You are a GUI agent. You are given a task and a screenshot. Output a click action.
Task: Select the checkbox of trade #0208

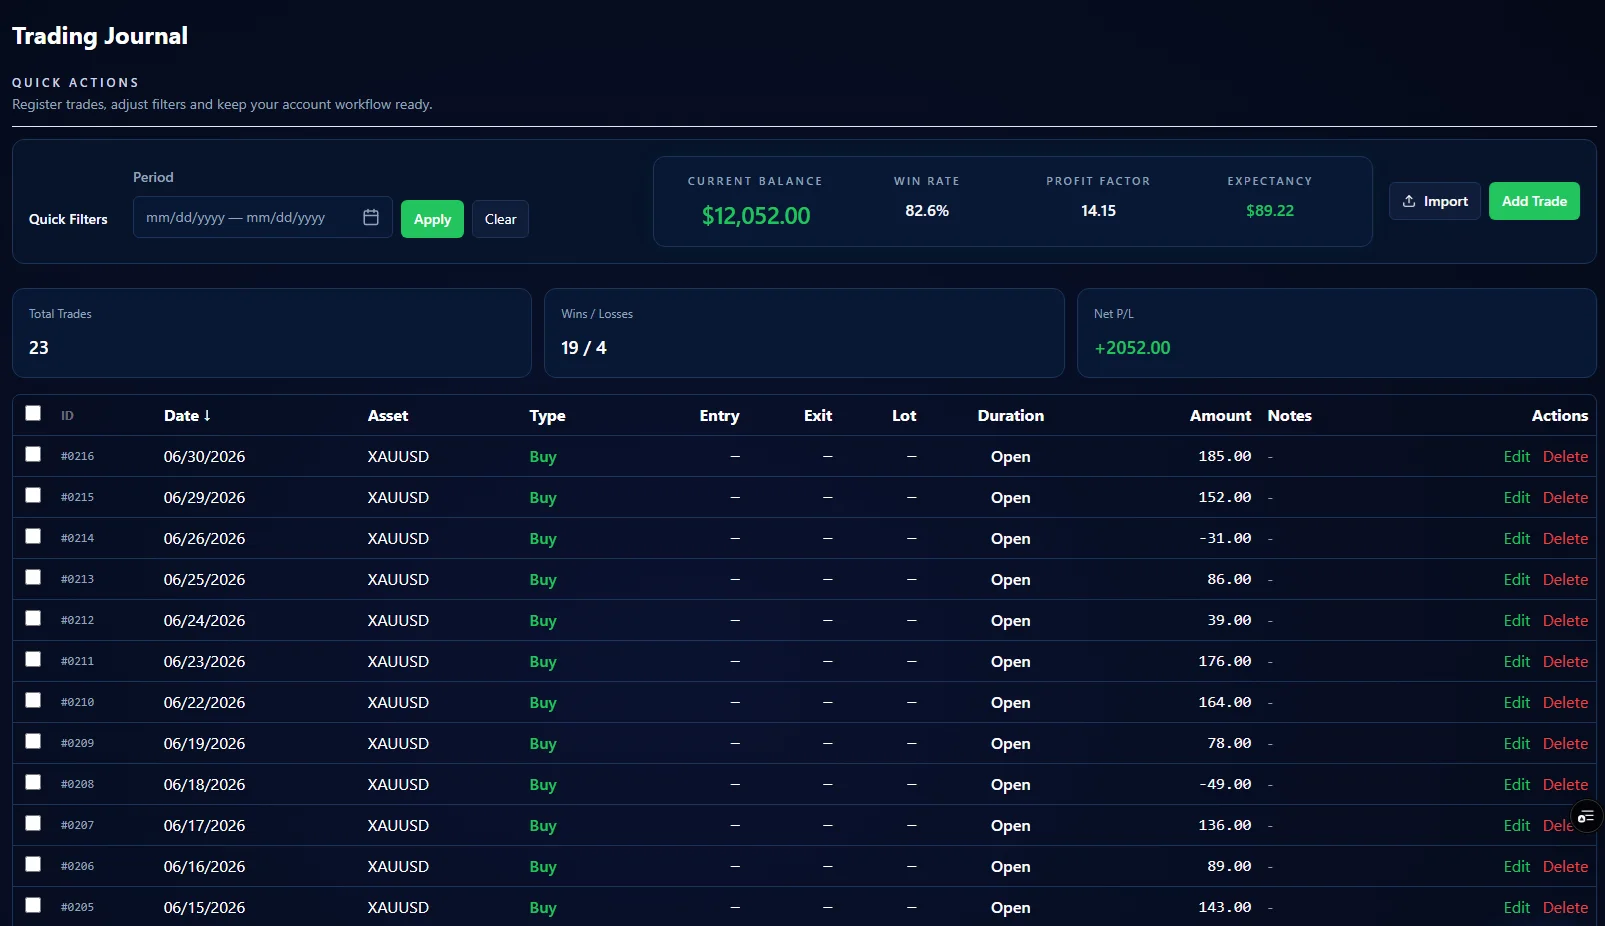(x=33, y=782)
